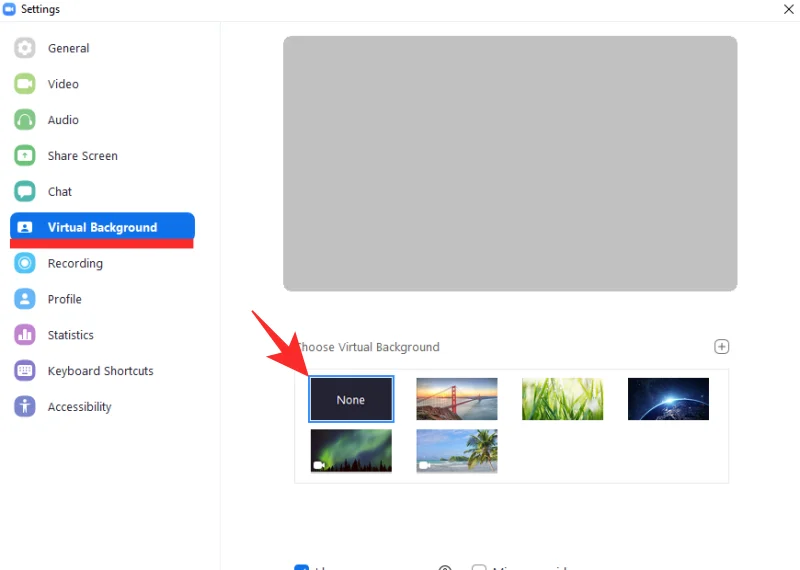Open the Keyboard Shortcuts settings

click(100, 371)
